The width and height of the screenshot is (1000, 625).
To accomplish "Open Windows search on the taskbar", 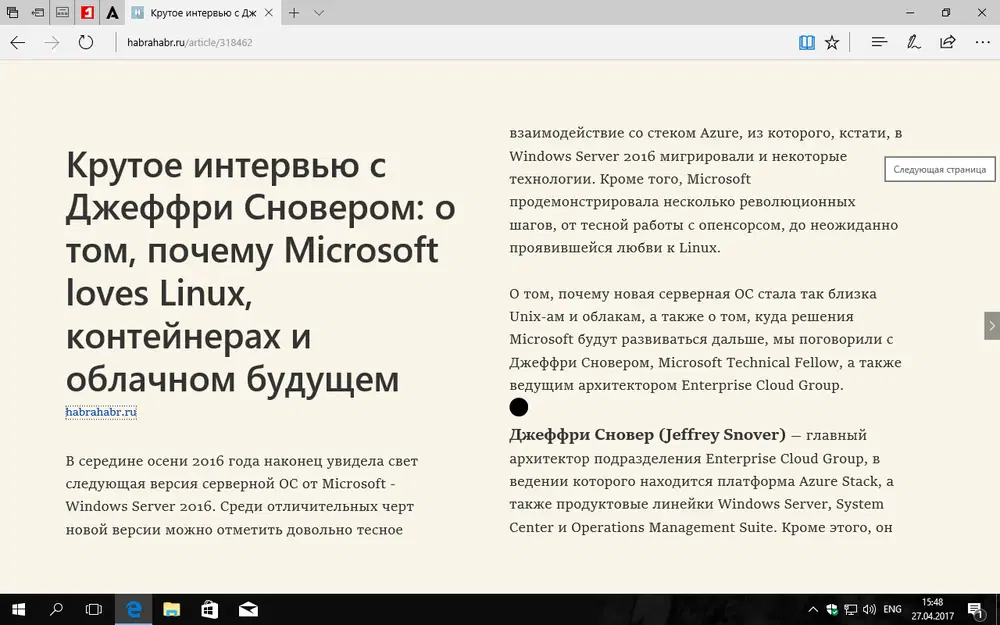I will [55, 609].
